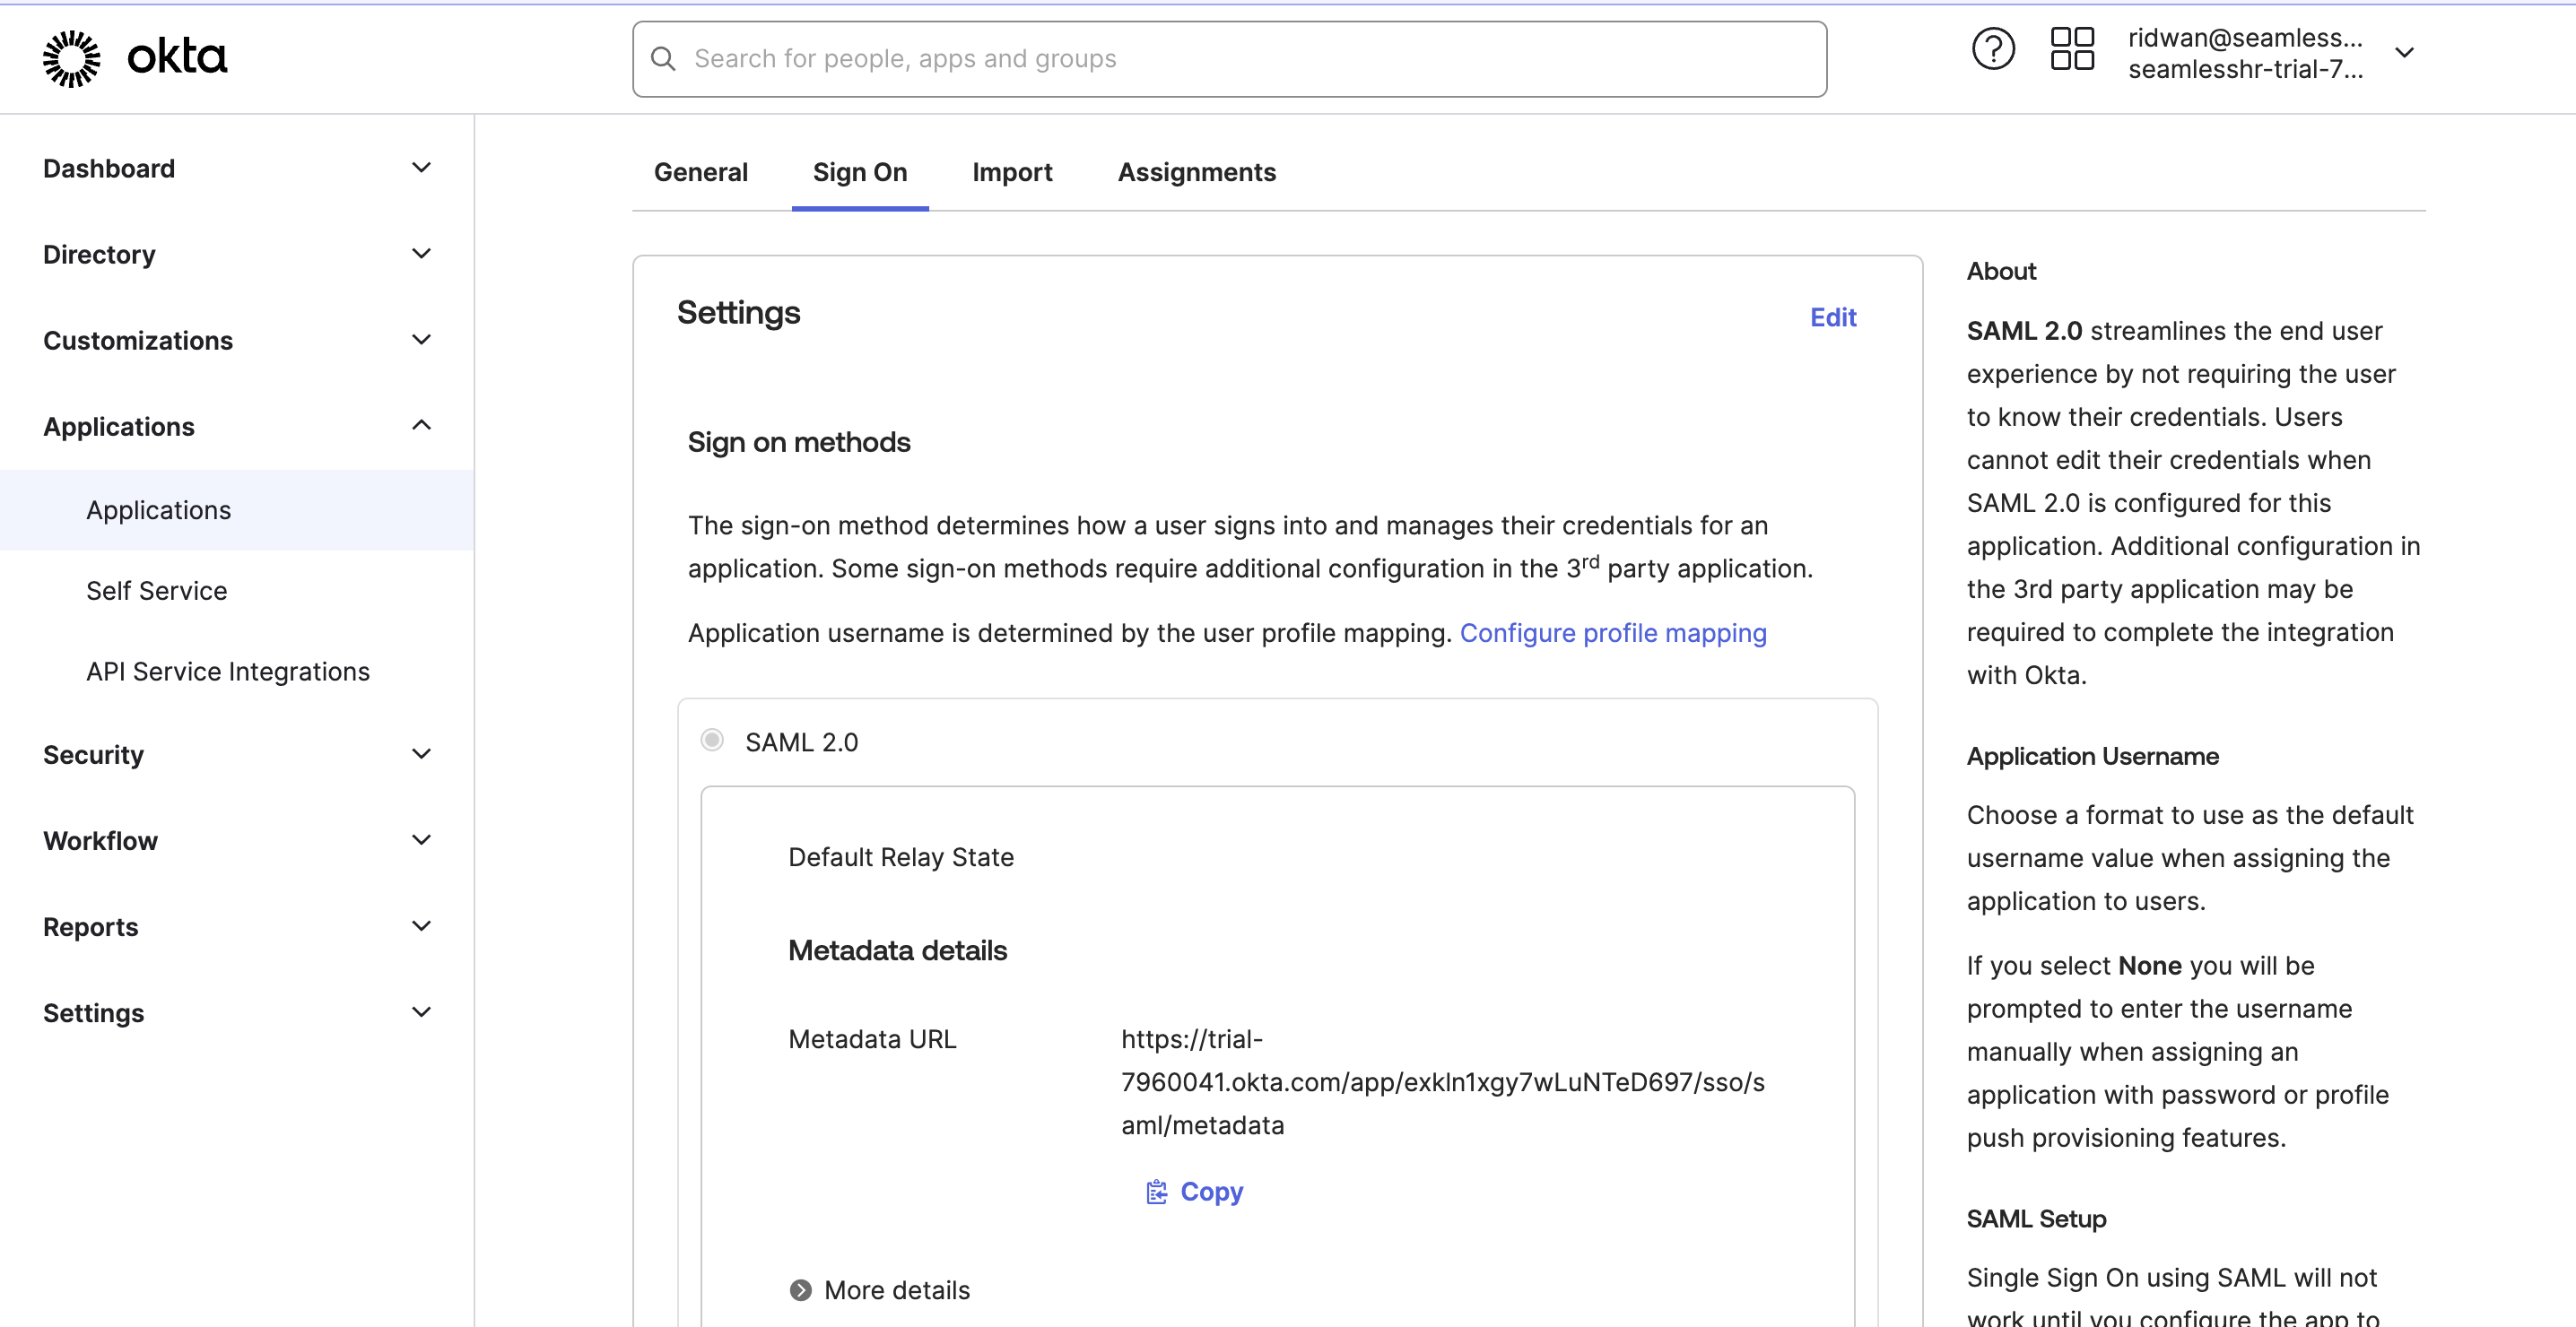Click the search magnifier icon
This screenshot has height=1327, width=2576.
coord(663,59)
